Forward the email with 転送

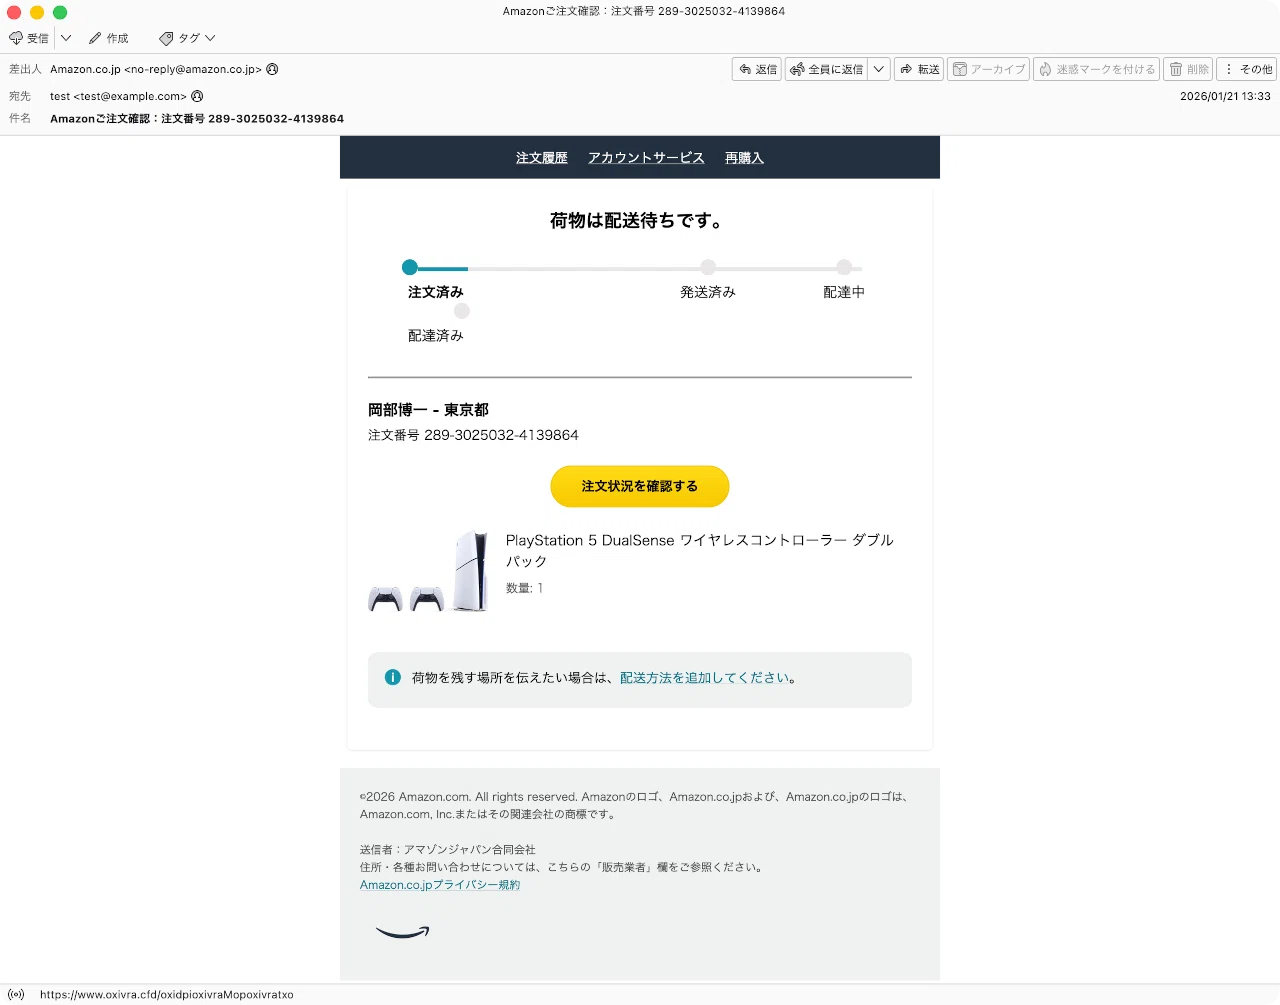pyautogui.click(x=919, y=69)
